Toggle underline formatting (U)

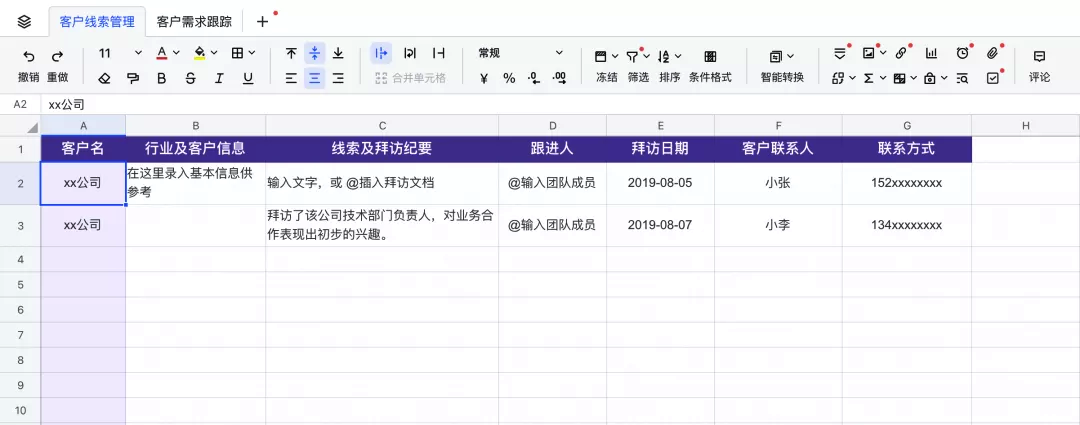pyautogui.click(x=248, y=79)
